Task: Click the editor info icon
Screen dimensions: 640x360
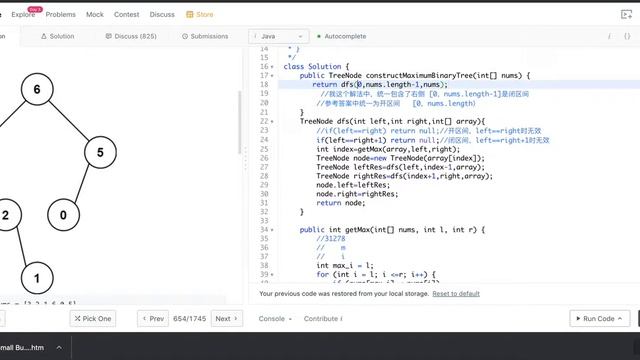Action: 609,36
